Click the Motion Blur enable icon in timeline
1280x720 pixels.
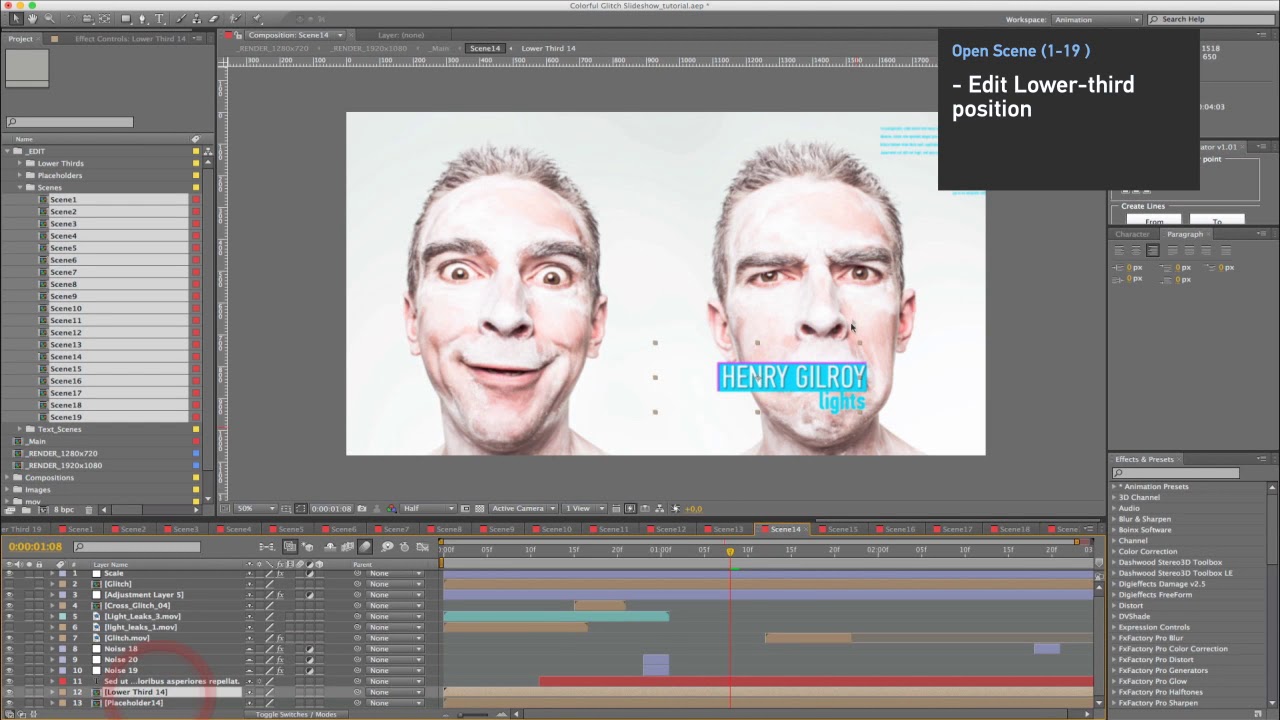[365, 547]
